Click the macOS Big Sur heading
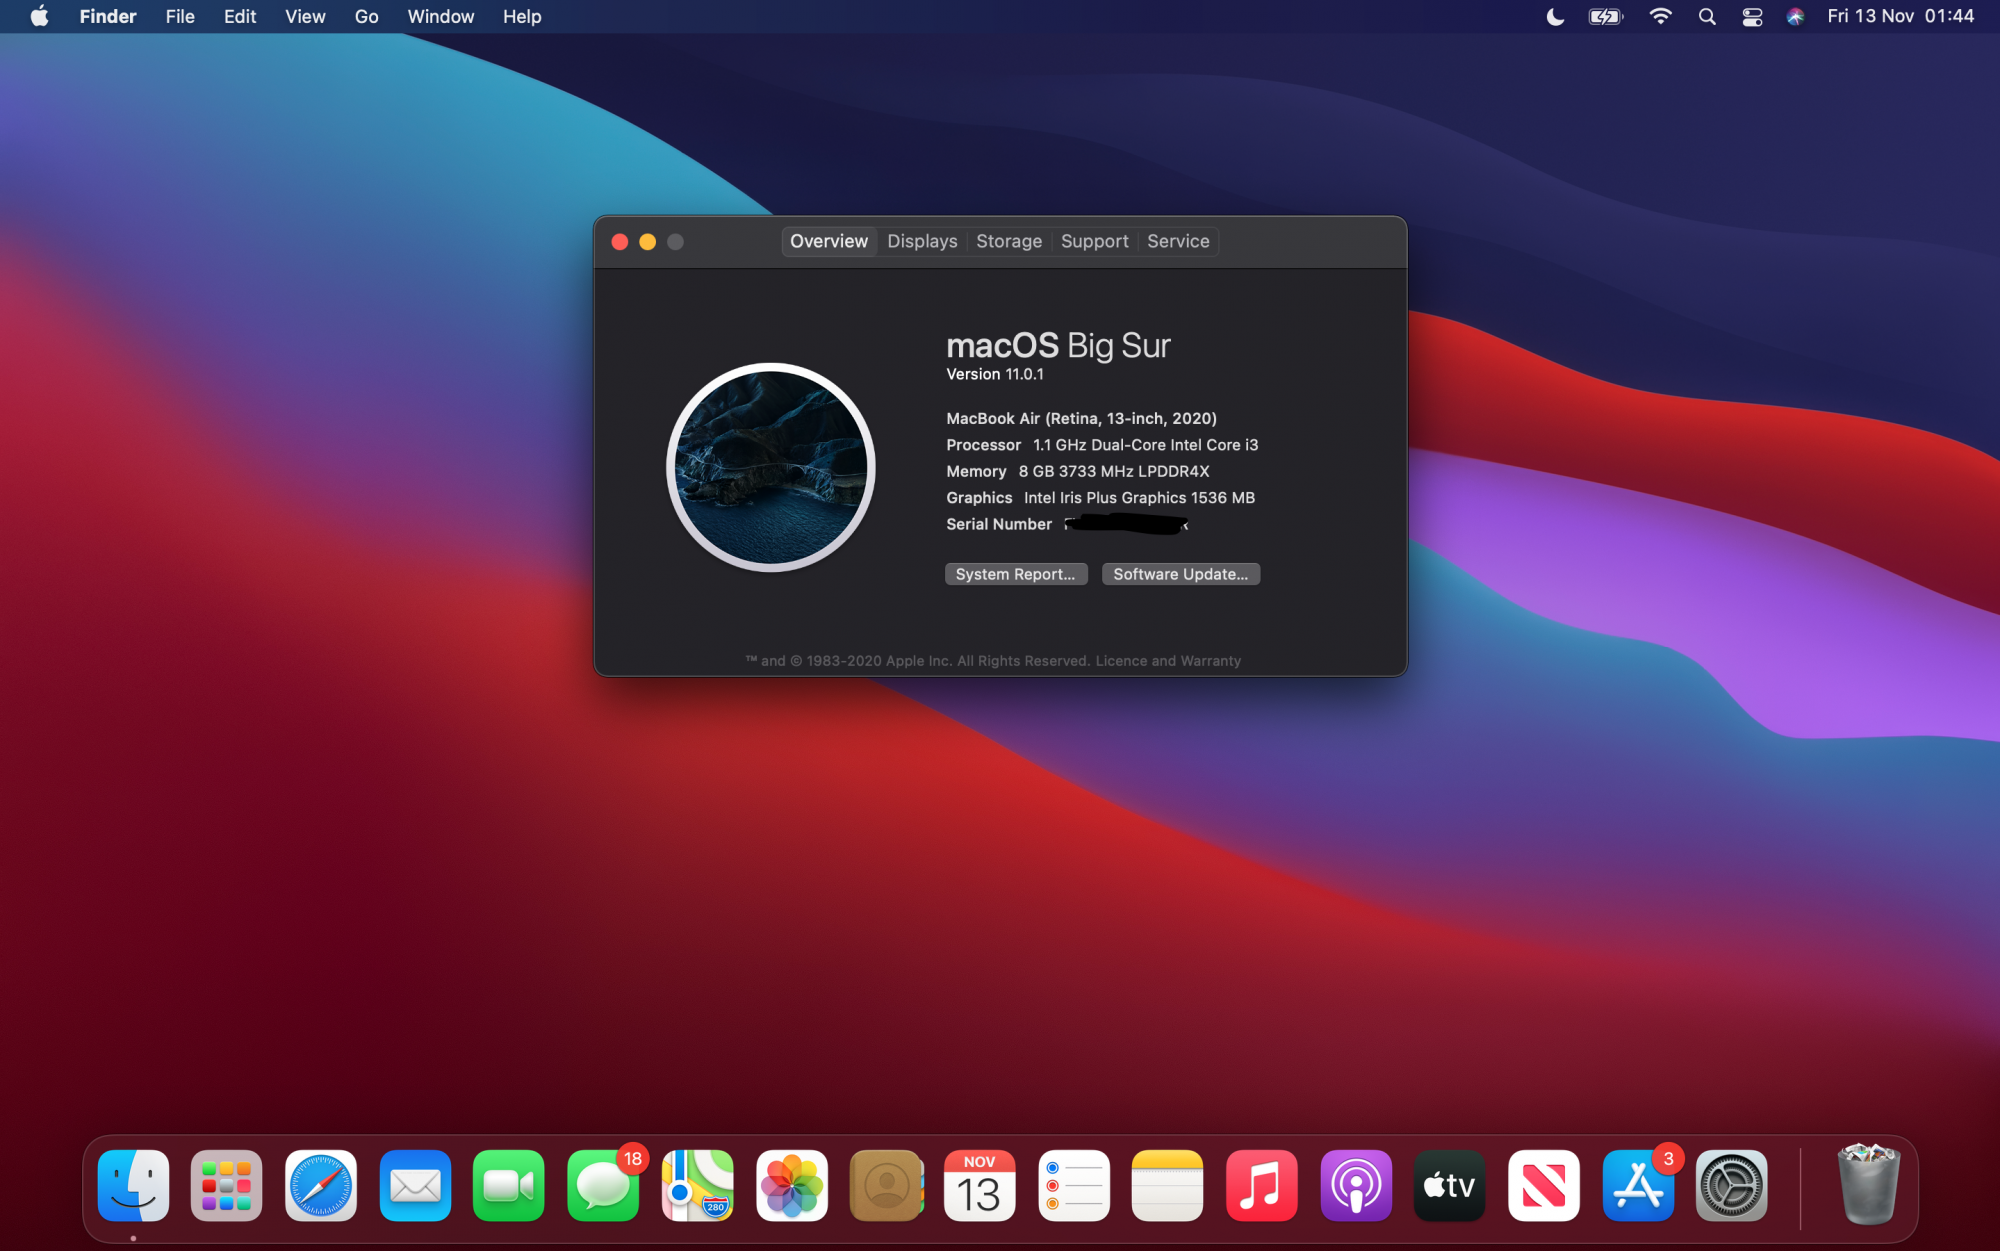The width and height of the screenshot is (2000, 1251). point(1058,346)
